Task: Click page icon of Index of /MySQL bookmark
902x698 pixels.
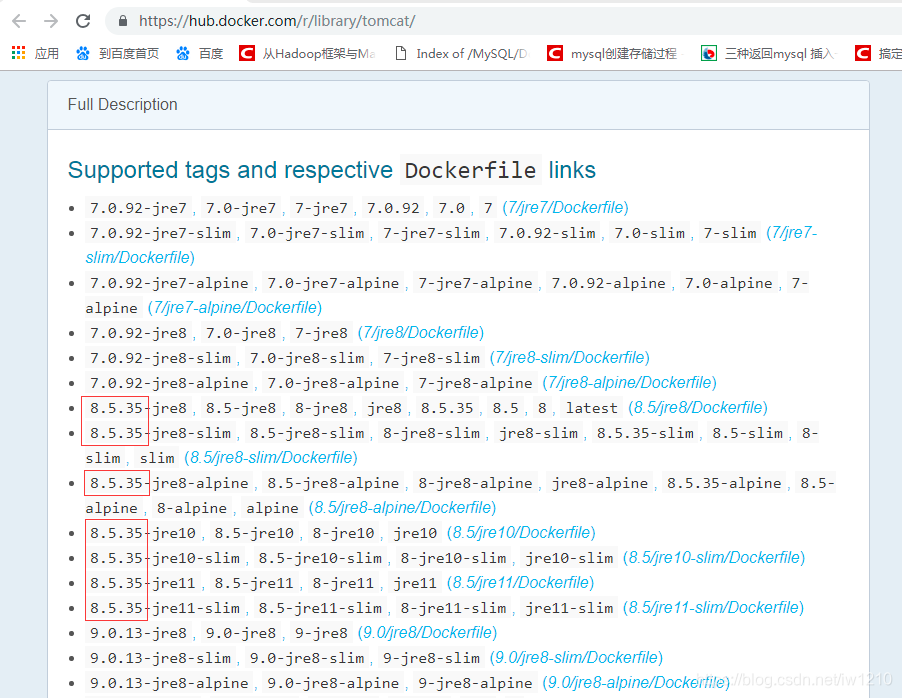Action: tap(401, 54)
